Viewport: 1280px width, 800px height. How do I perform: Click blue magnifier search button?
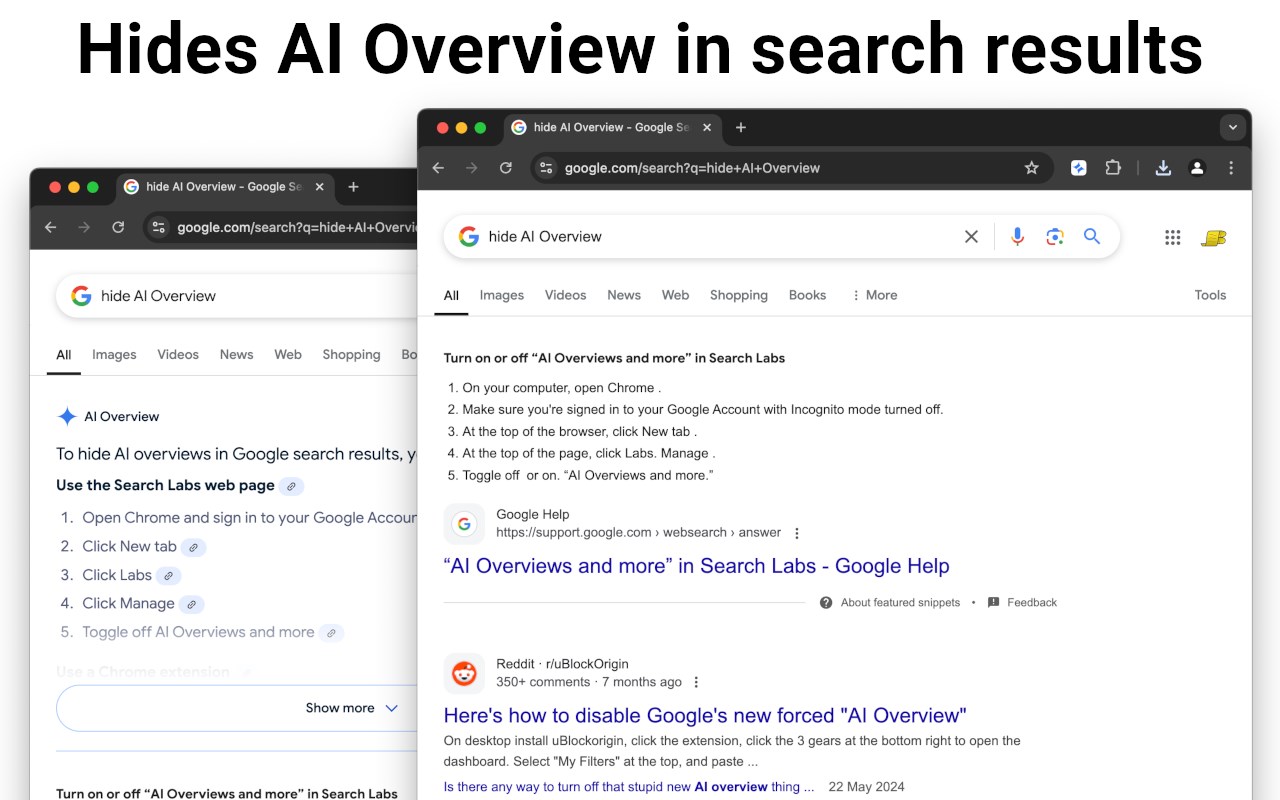[x=1092, y=237]
